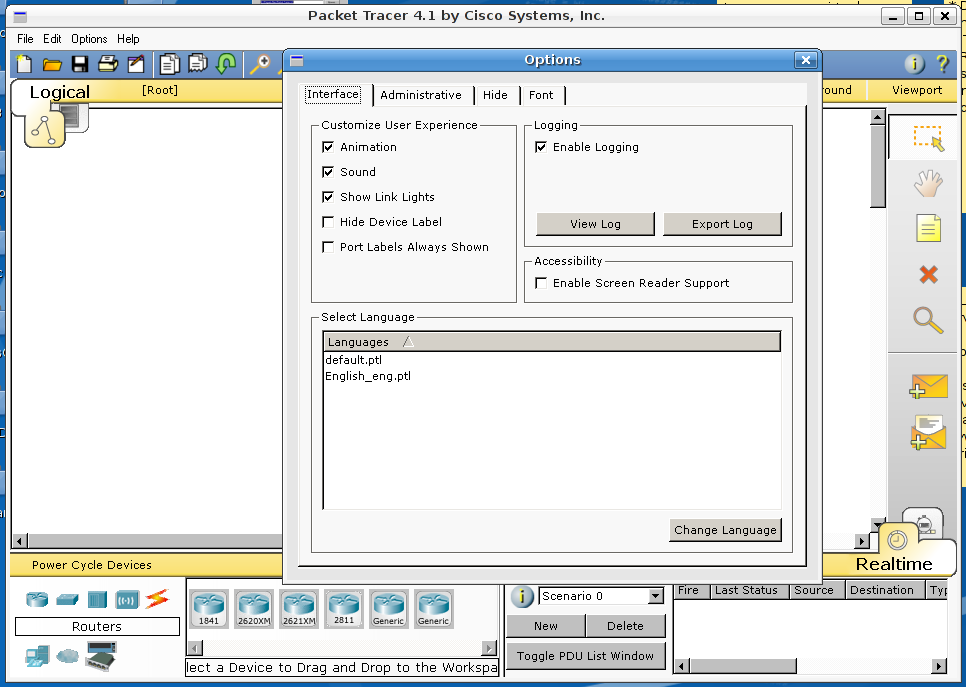The height and width of the screenshot is (687, 966).
Task: Pick the 2620XM router device
Action: pos(254,609)
